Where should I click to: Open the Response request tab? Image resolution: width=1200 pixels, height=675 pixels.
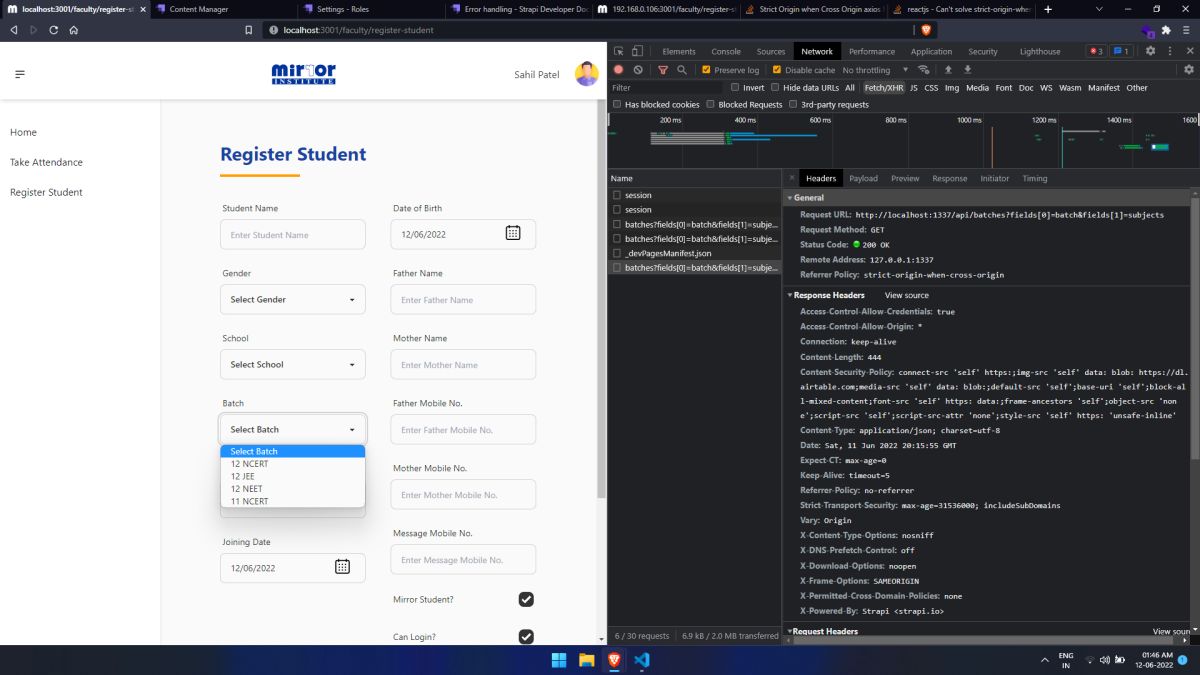(x=949, y=178)
